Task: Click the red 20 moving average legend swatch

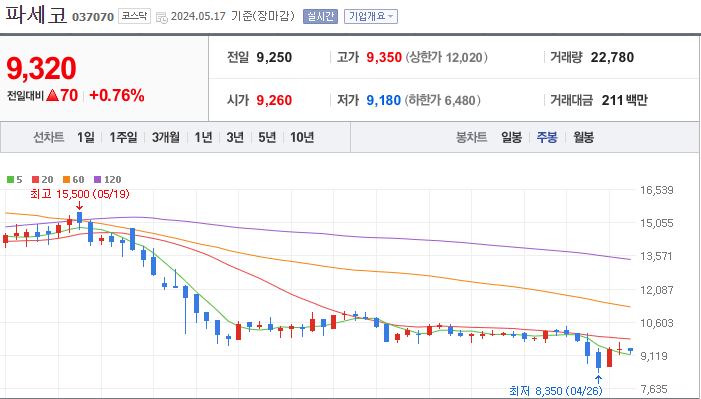Action: pyautogui.click(x=36, y=180)
